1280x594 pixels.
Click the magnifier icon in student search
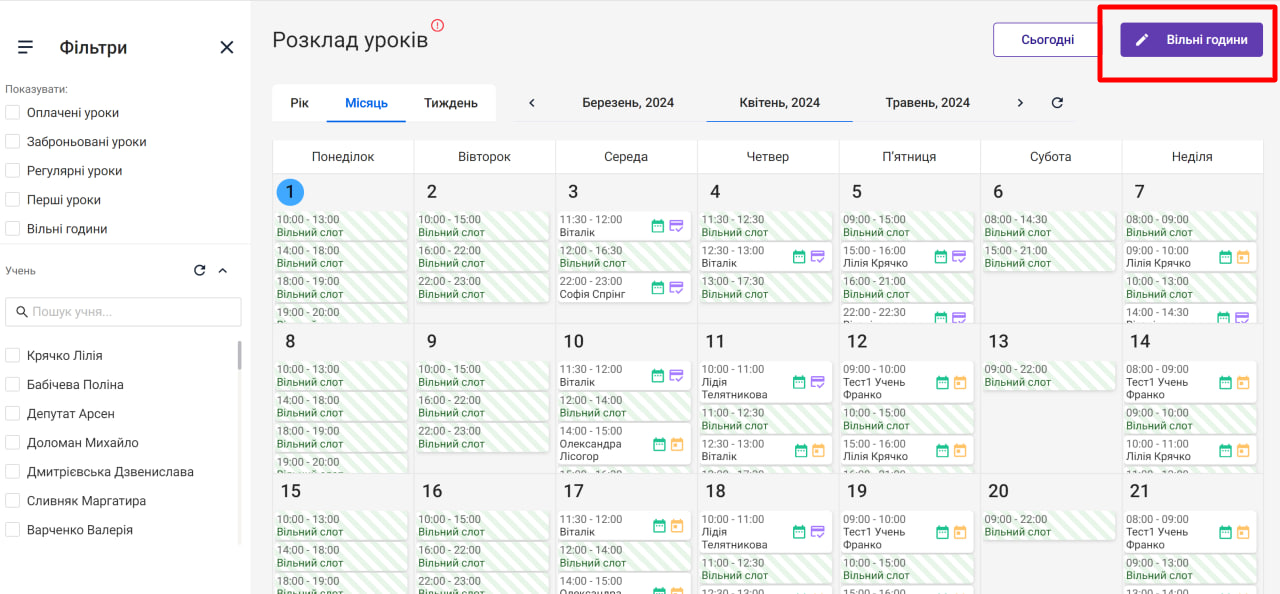point(21,312)
